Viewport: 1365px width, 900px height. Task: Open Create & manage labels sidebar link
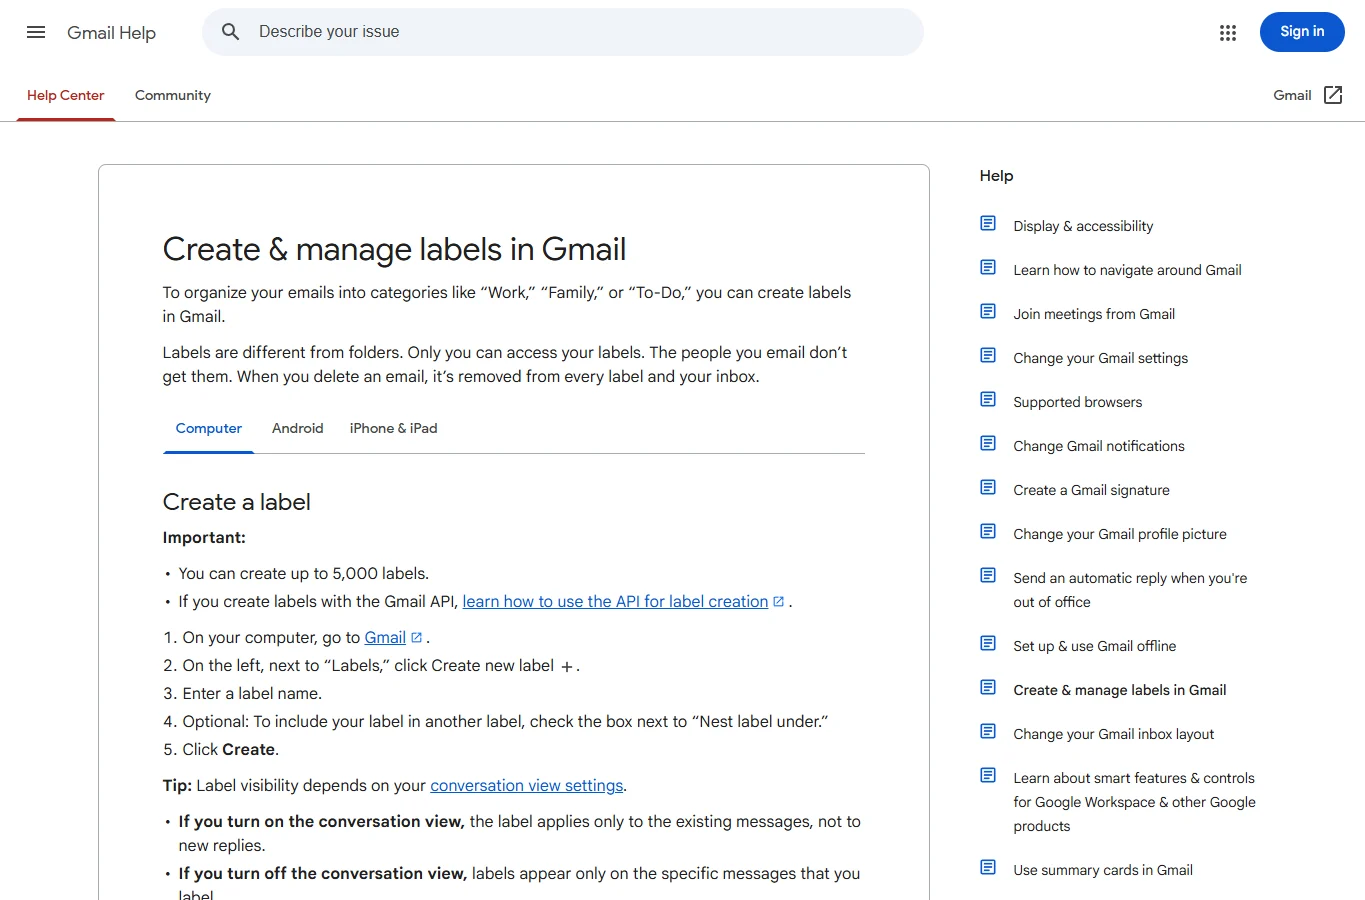pos(1120,690)
